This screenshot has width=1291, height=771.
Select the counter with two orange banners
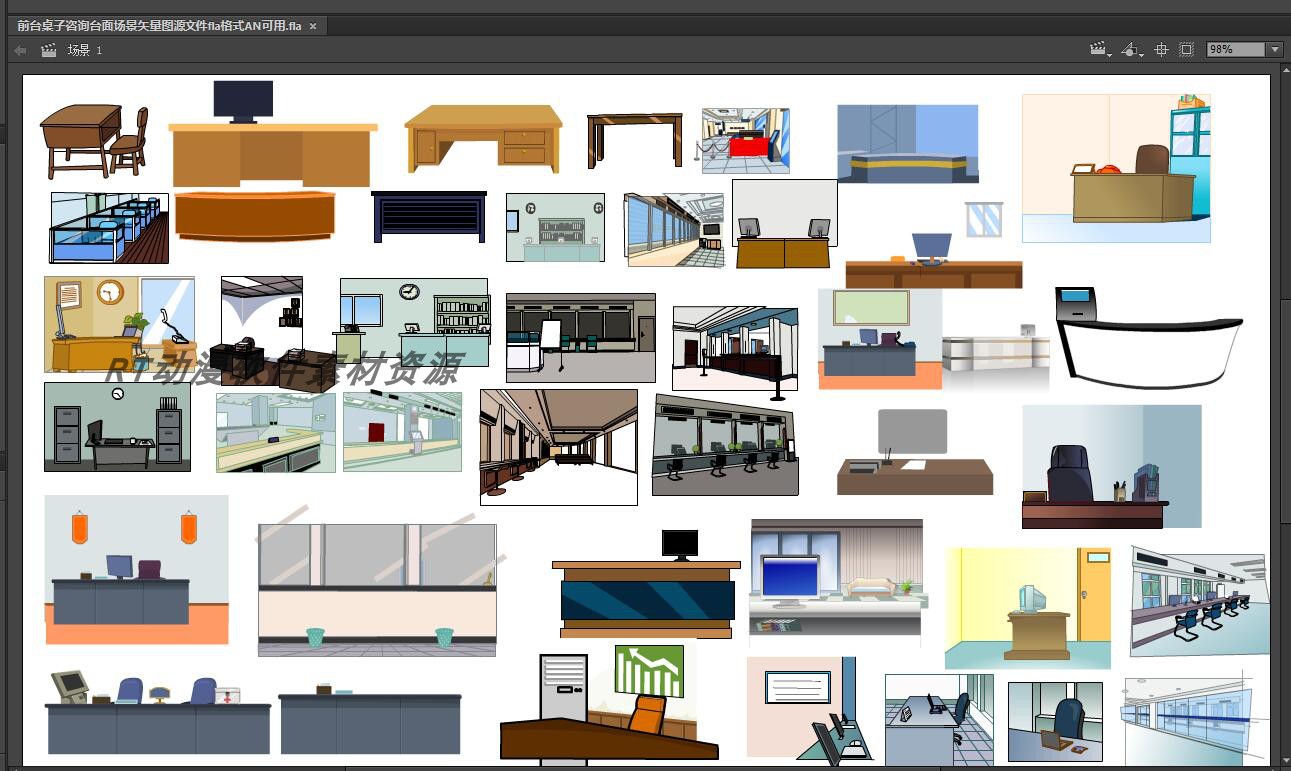(136, 570)
